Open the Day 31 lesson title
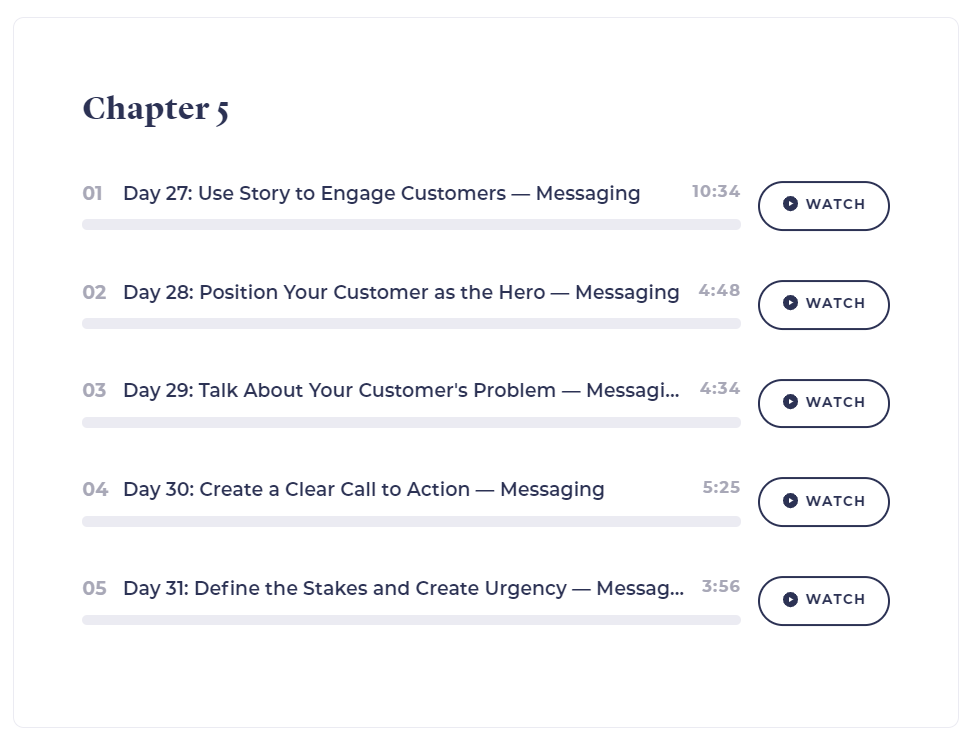Image resolution: width=977 pixels, height=741 pixels. pyautogui.click(x=404, y=588)
